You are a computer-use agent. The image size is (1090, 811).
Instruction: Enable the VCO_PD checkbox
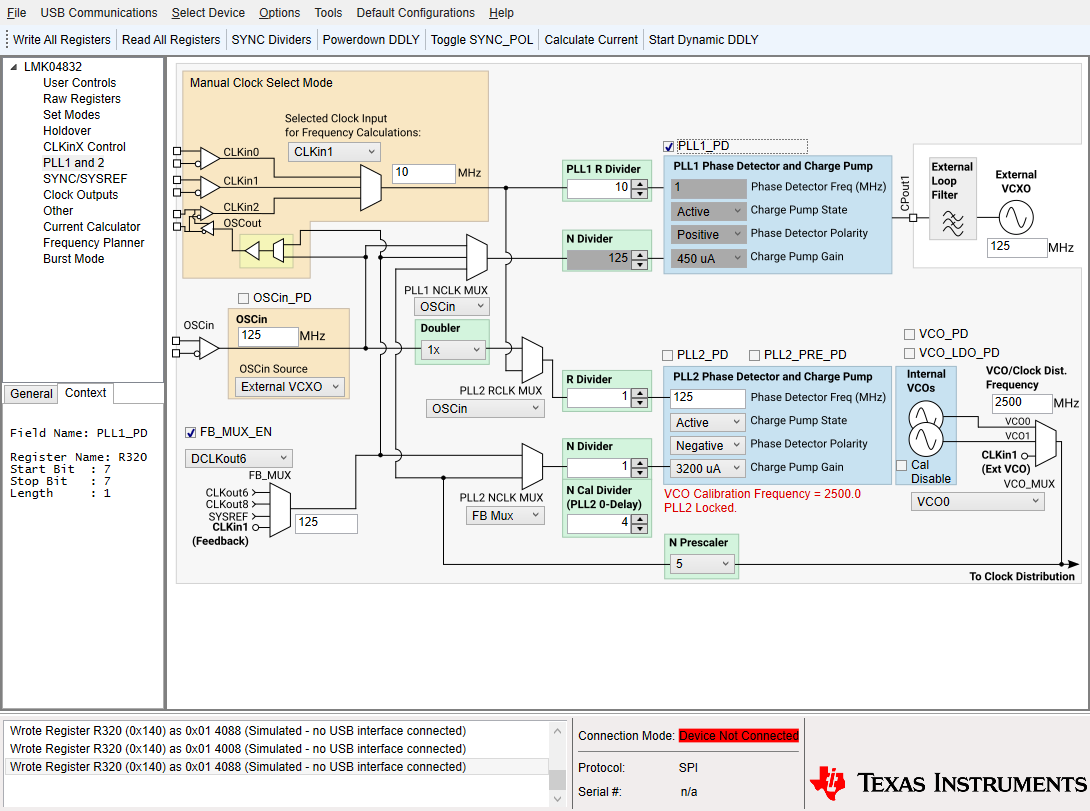click(x=909, y=334)
